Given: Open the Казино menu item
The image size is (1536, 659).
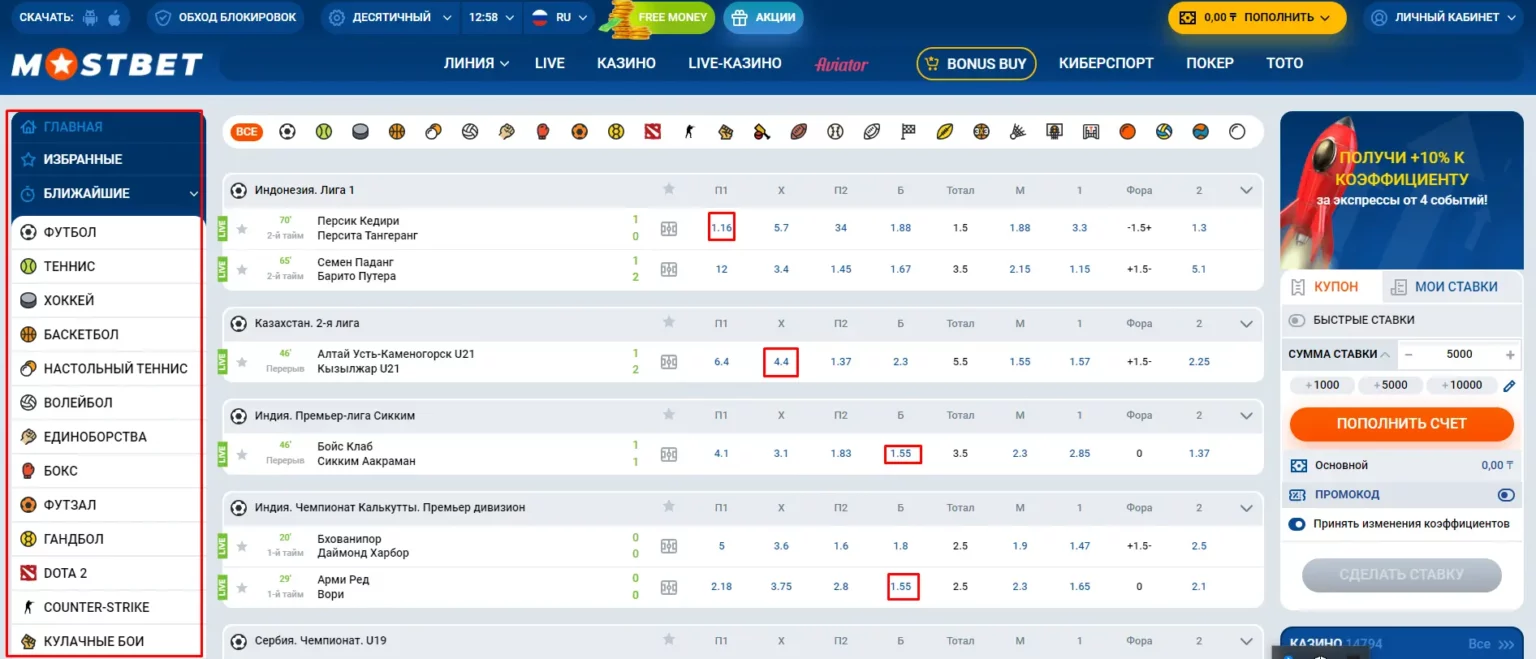Looking at the screenshot, I should pos(626,63).
